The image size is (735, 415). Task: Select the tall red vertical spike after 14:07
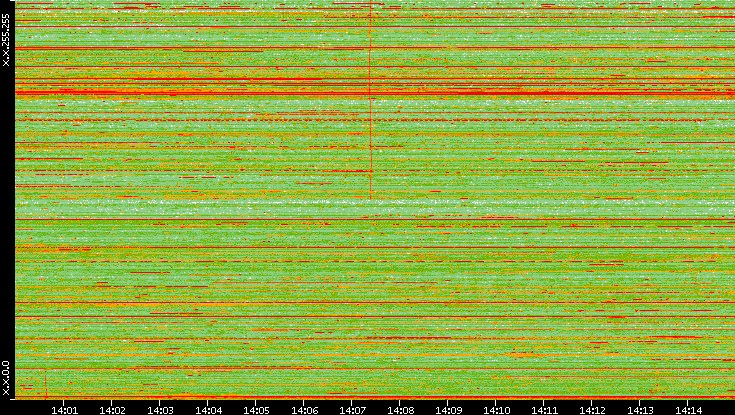coord(370,101)
